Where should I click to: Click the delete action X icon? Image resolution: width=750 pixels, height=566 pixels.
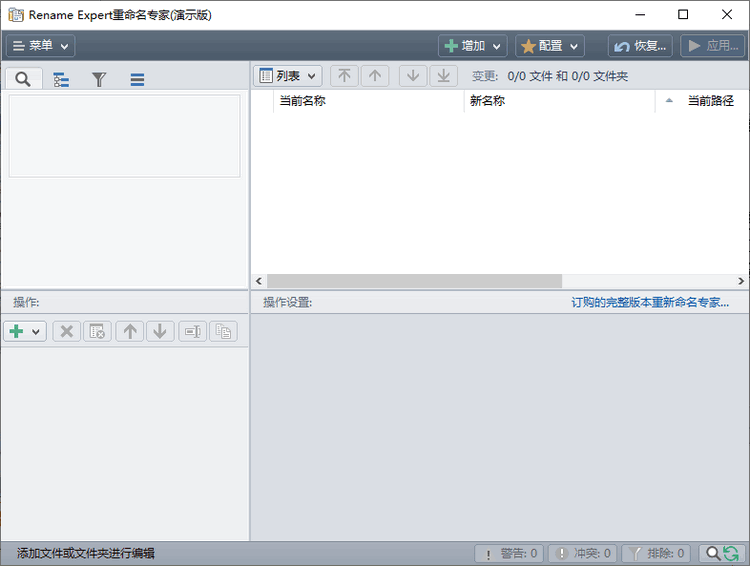click(66, 331)
